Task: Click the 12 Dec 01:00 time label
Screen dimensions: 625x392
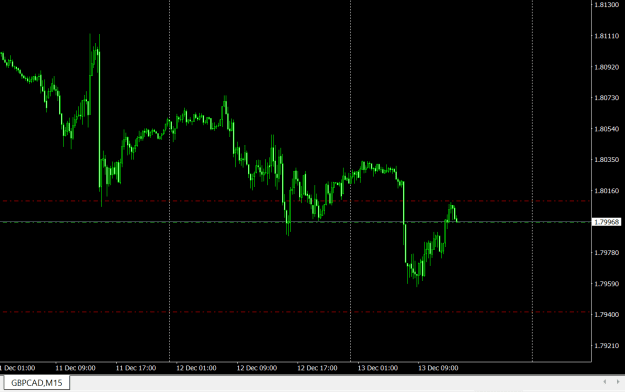Action: 196,368
